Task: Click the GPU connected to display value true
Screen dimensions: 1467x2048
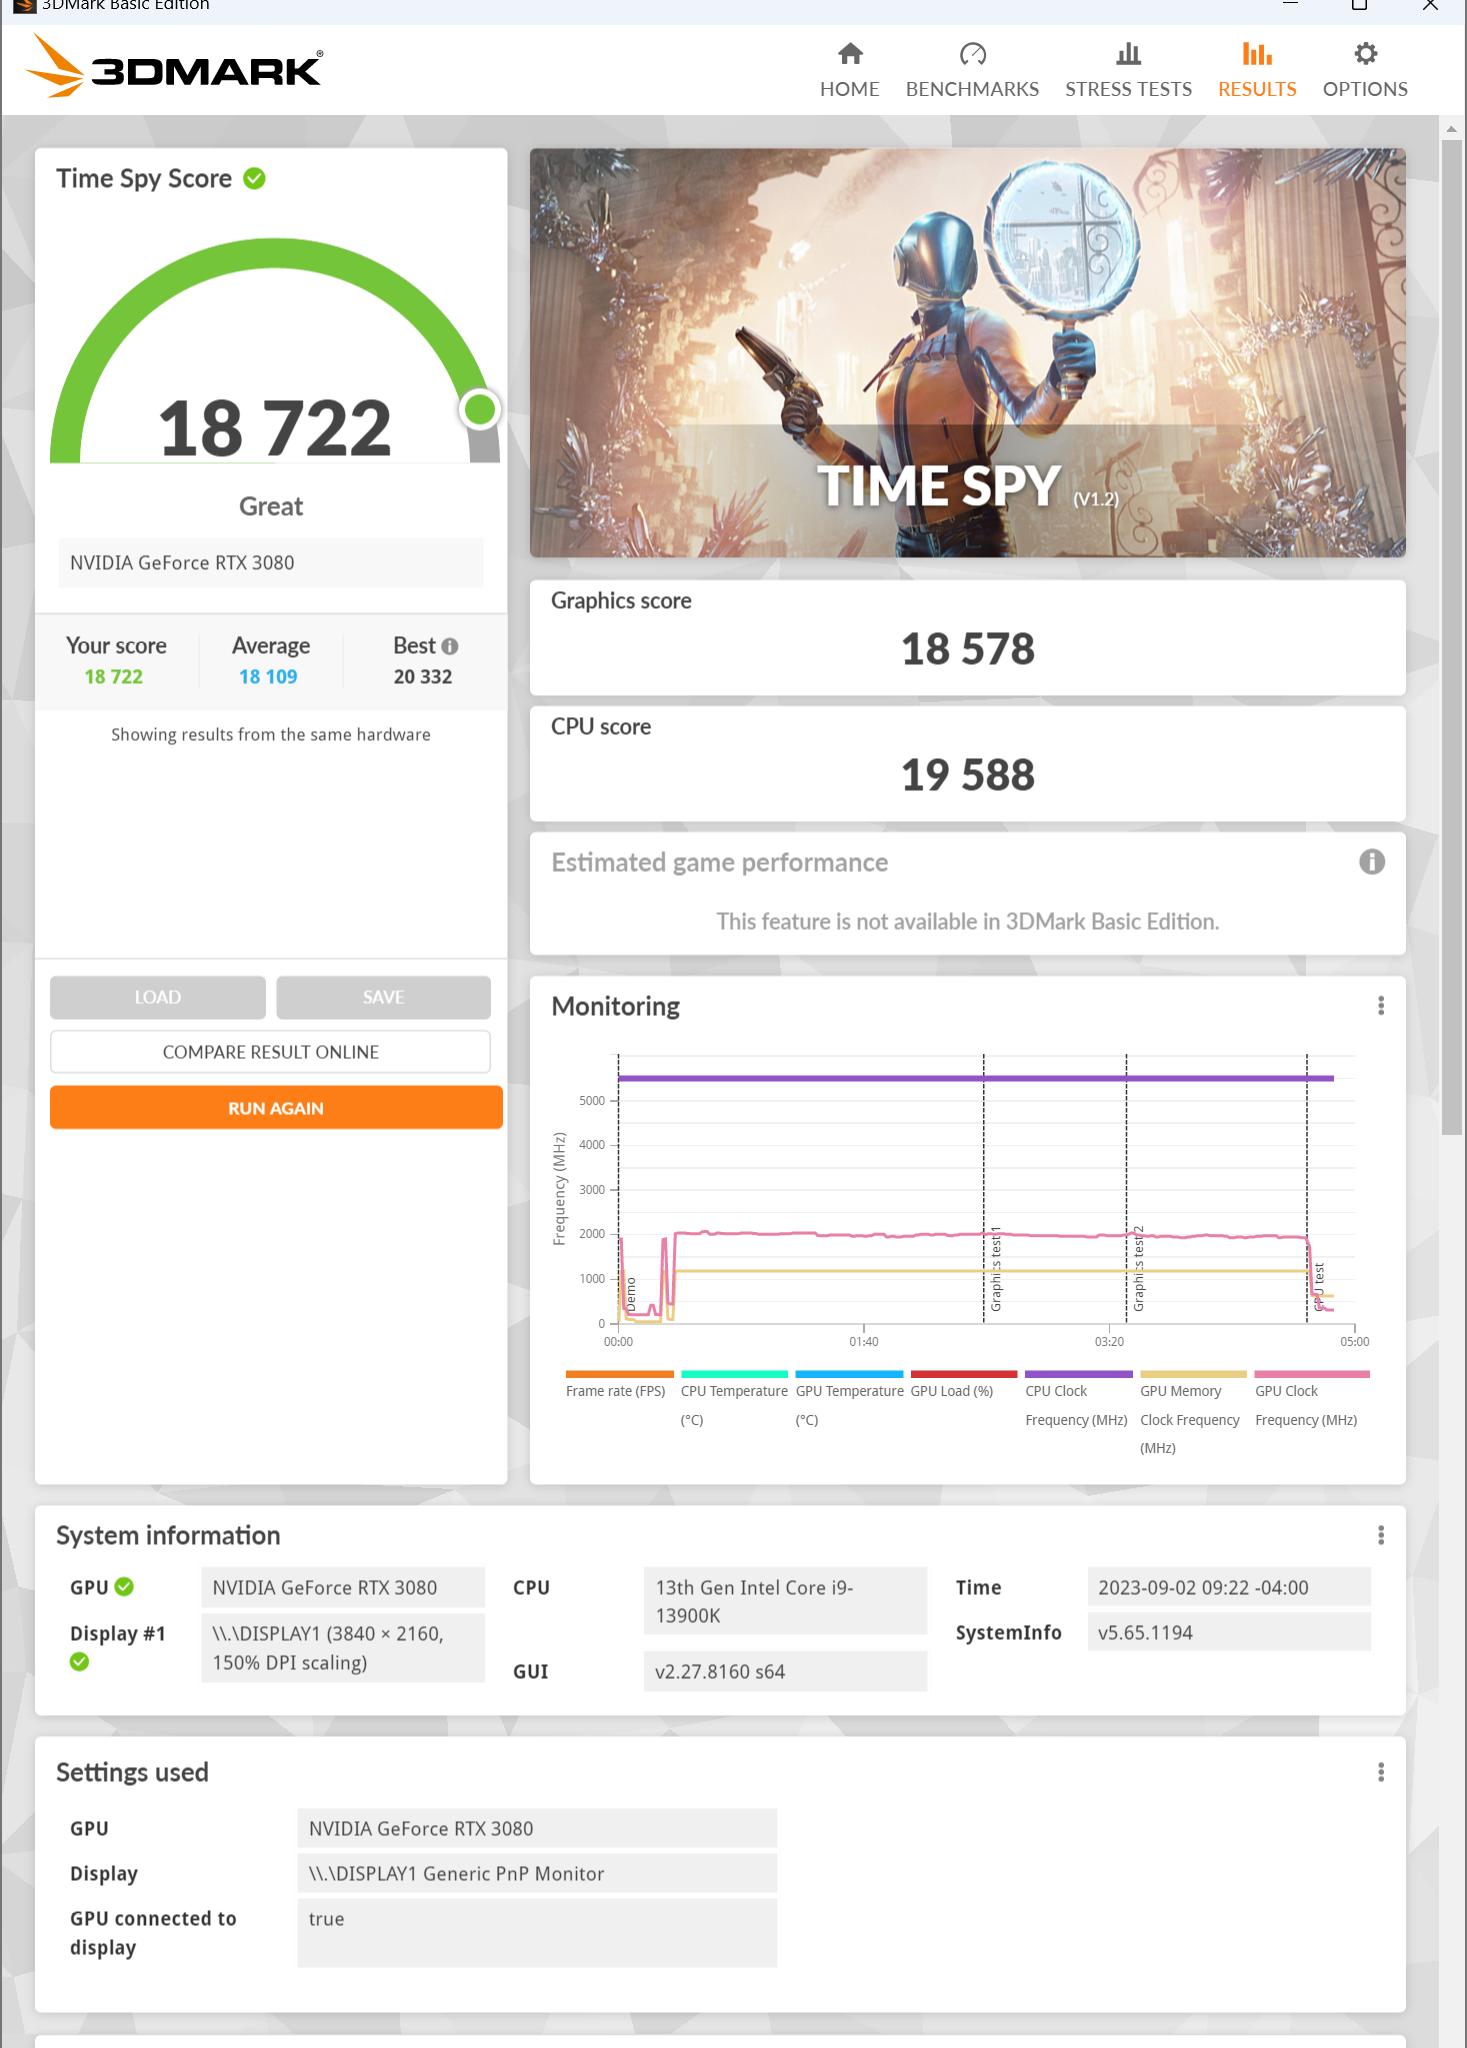Action: pyautogui.click(x=537, y=1933)
